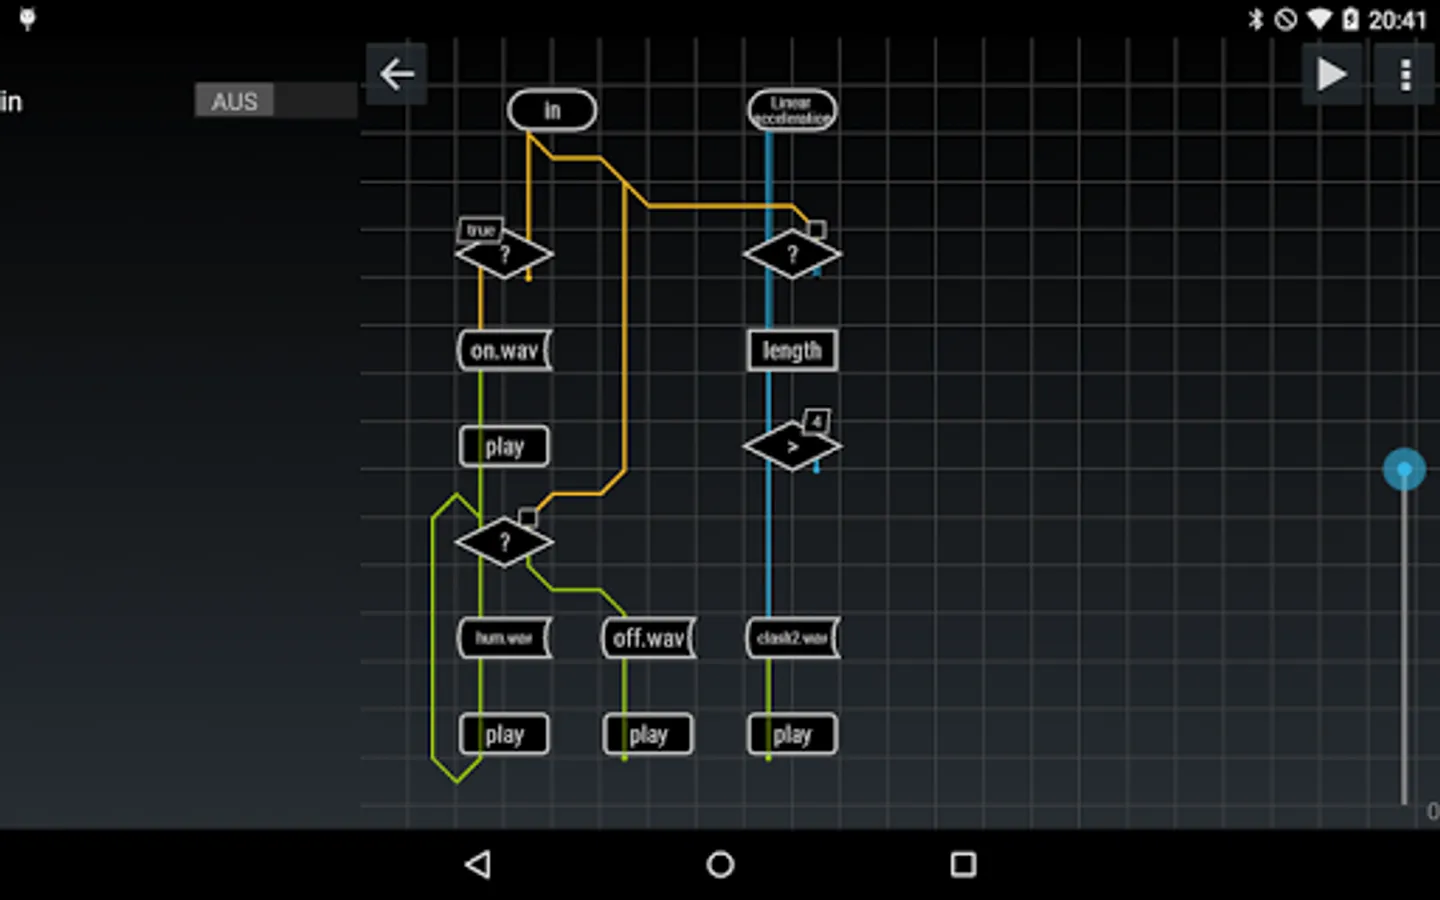Tap the Android home navigation button
Image resolution: width=1440 pixels, height=900 pixels.
pos(720,865)
